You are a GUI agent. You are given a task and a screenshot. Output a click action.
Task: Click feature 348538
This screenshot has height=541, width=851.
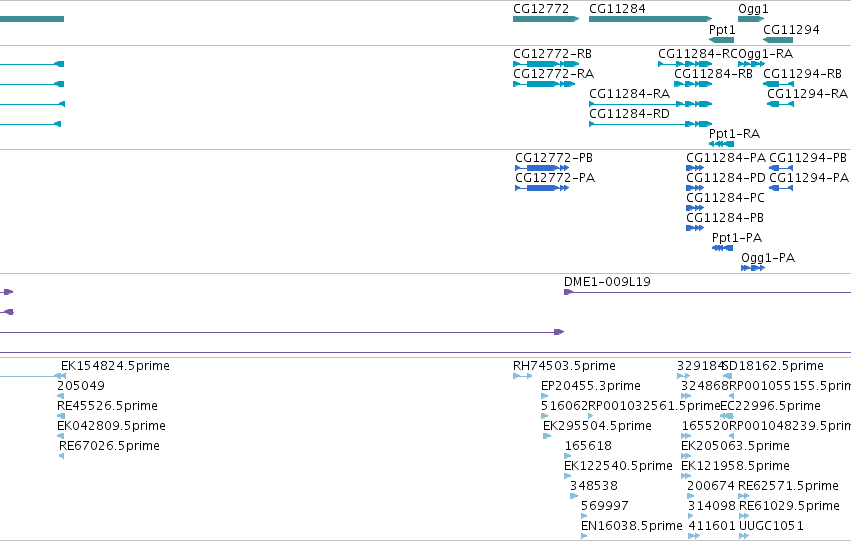coord(574,496)
